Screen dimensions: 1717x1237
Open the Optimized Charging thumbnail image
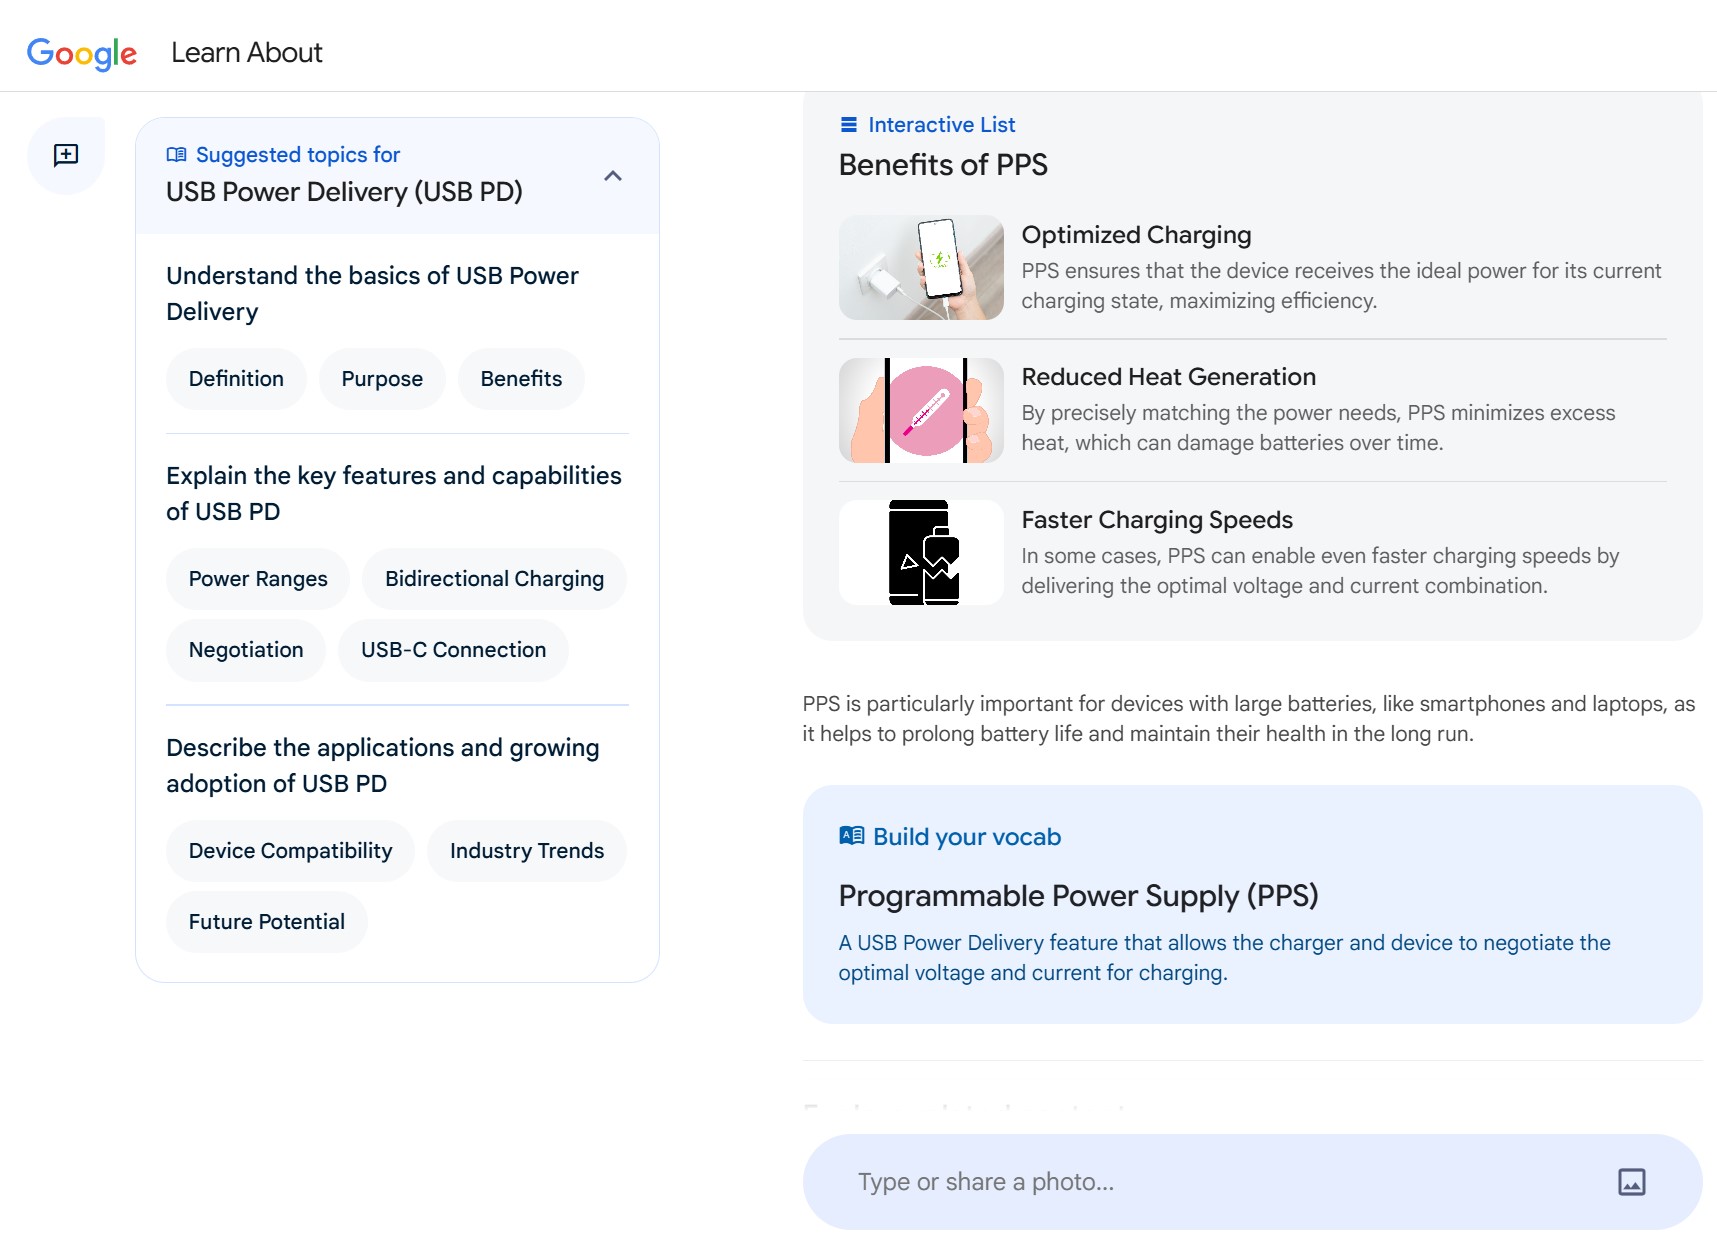tap(921, 268)
